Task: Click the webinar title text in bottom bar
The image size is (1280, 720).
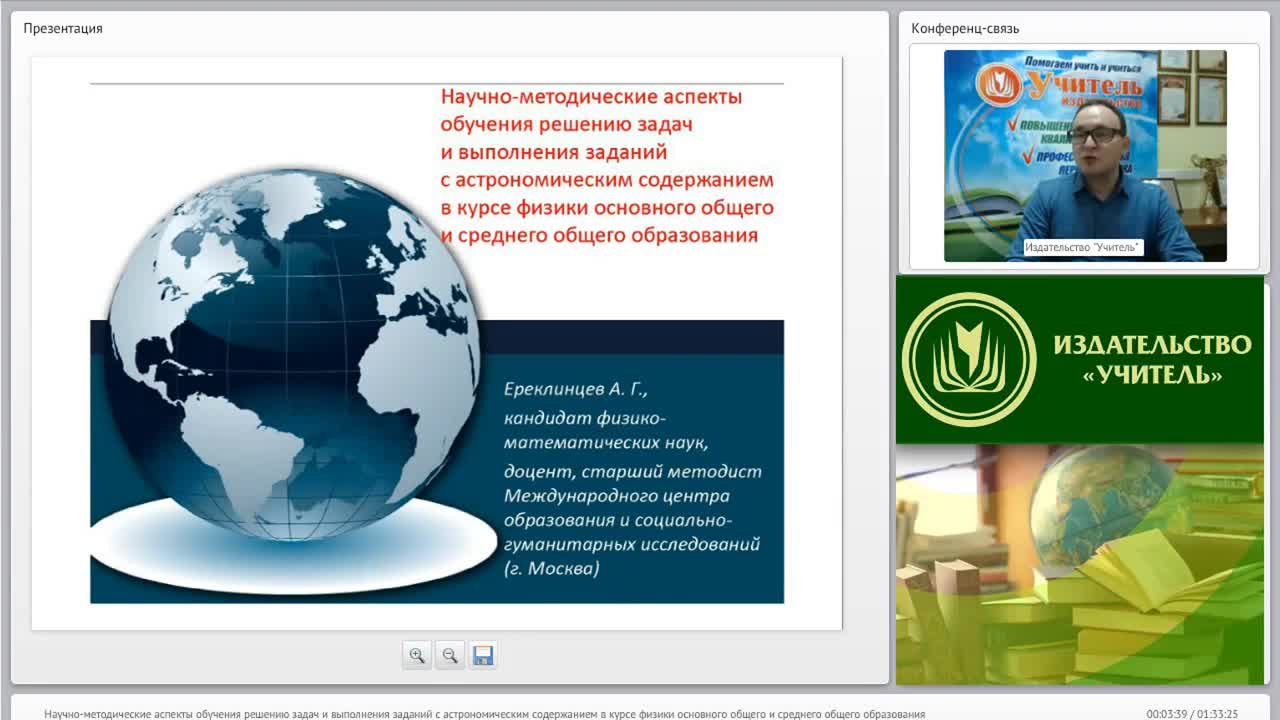Action: [x=485, y=714]
